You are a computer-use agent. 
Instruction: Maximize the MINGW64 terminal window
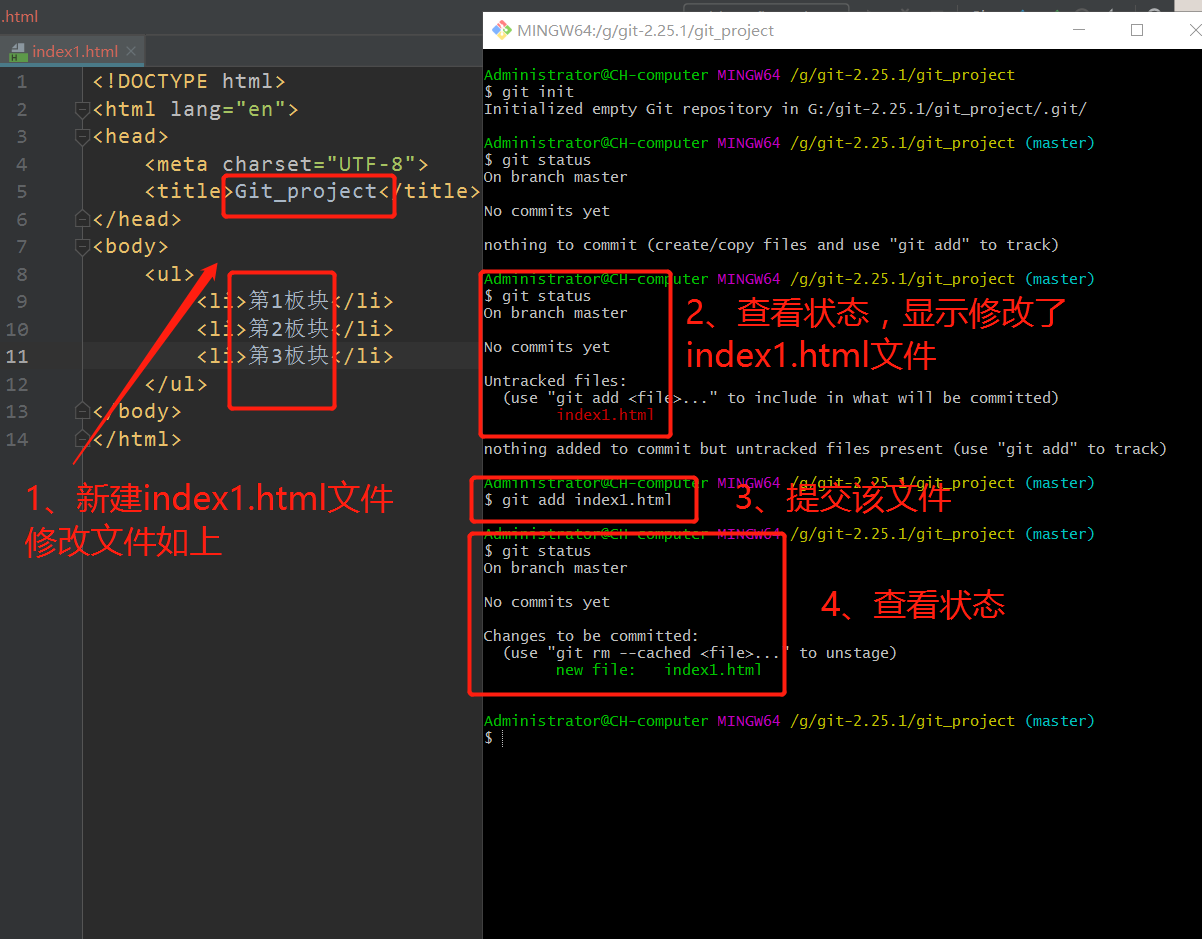pos(1137,30)
